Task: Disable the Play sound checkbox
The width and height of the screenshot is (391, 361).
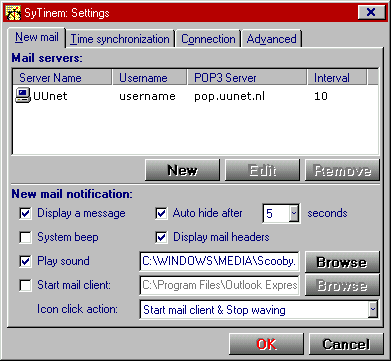Action: coord(26,261)
